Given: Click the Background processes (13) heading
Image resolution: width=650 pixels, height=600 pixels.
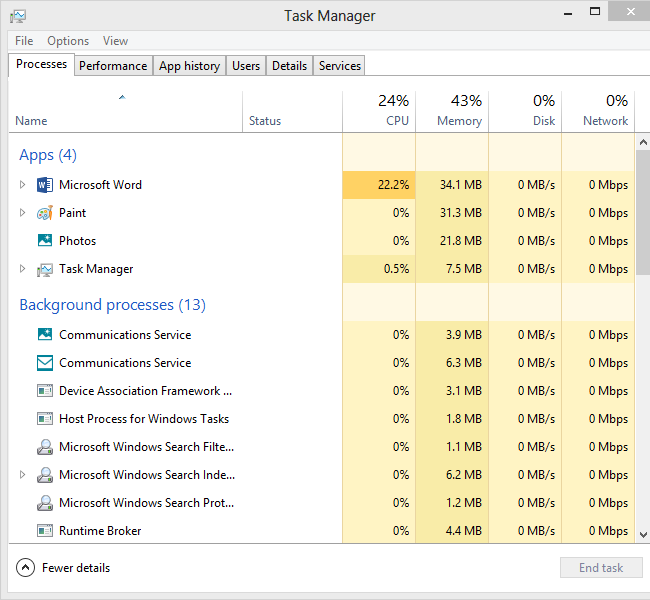Looking at the screenshot, I should (x=113, y=305).
